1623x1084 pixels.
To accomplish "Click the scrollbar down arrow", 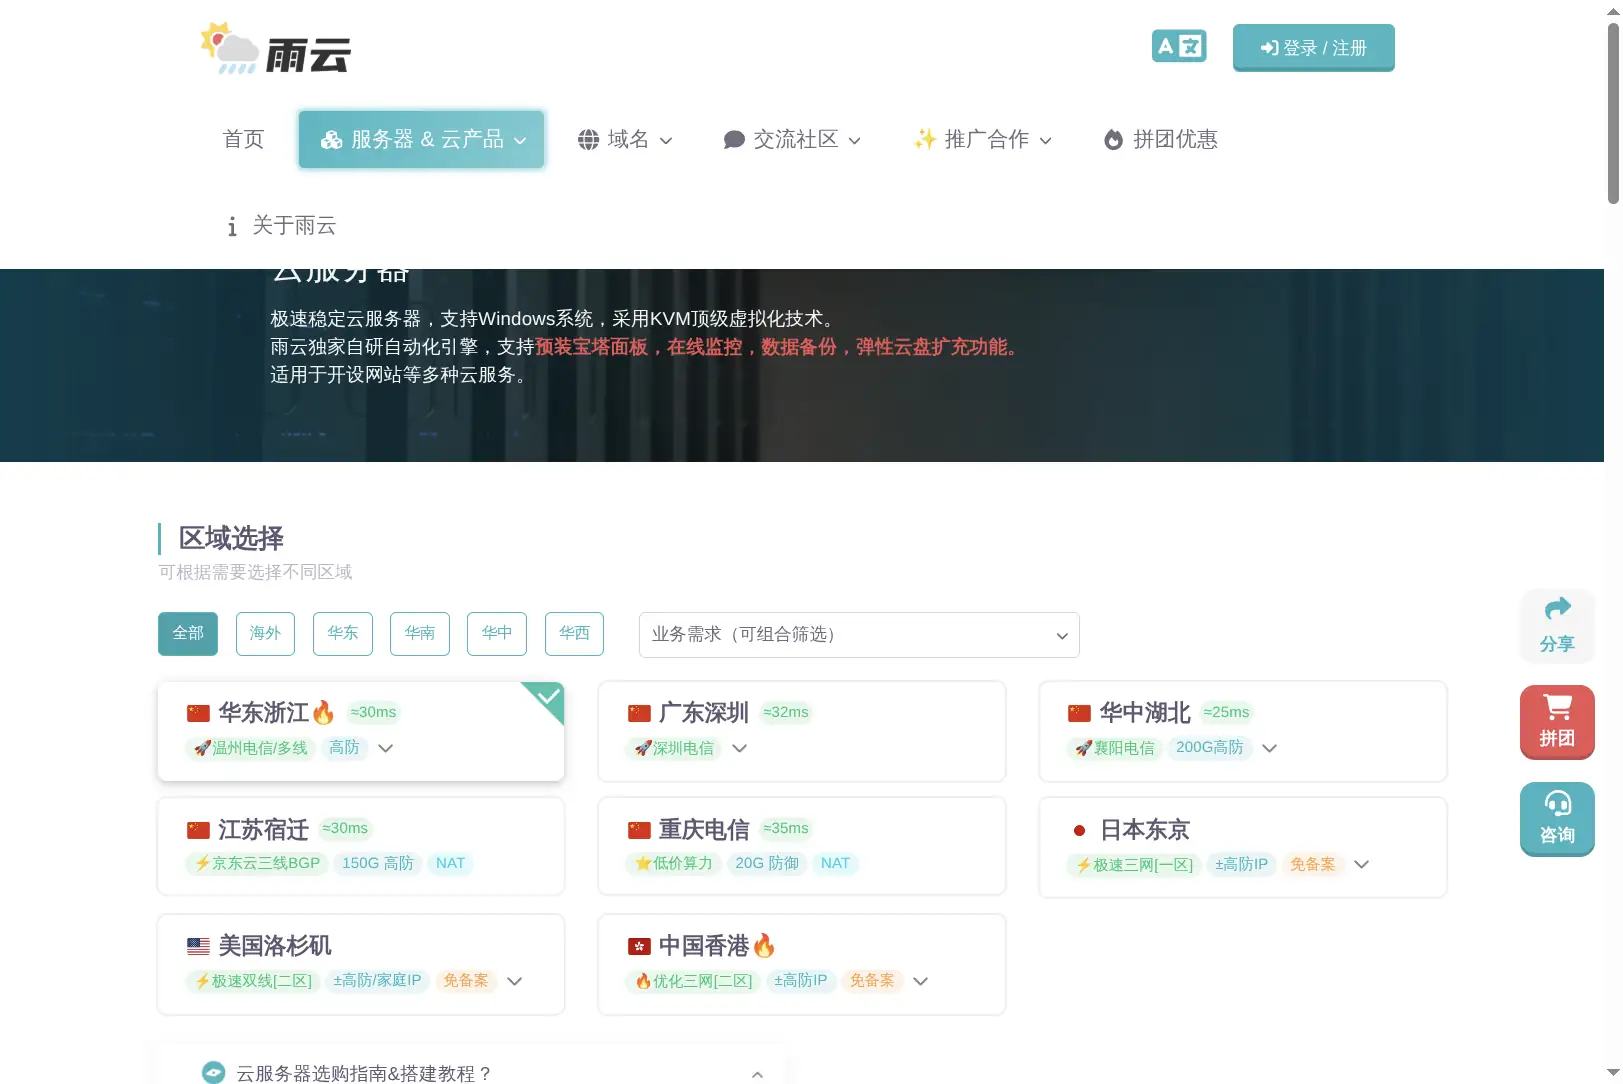I will [x=1613, y=1074].
